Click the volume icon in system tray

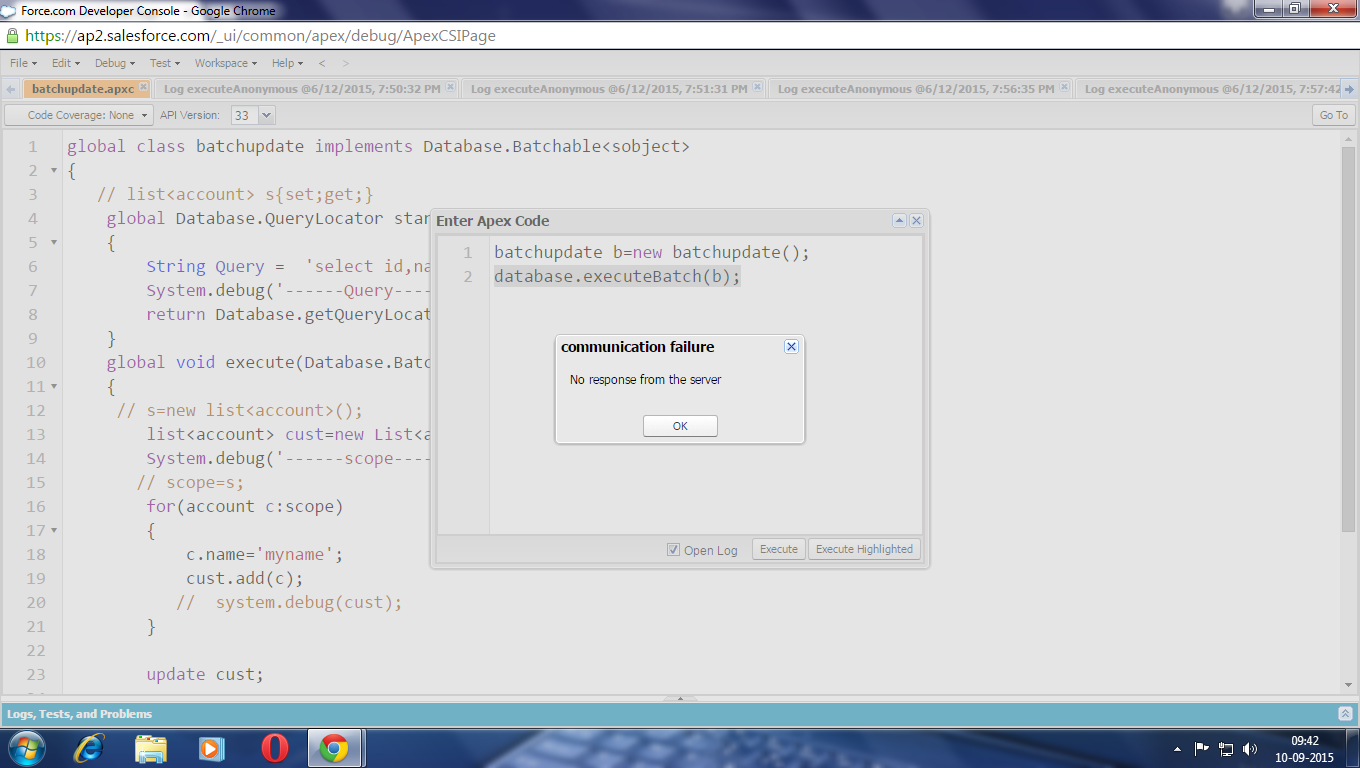pyautogui.click(x=1250, y=748)
